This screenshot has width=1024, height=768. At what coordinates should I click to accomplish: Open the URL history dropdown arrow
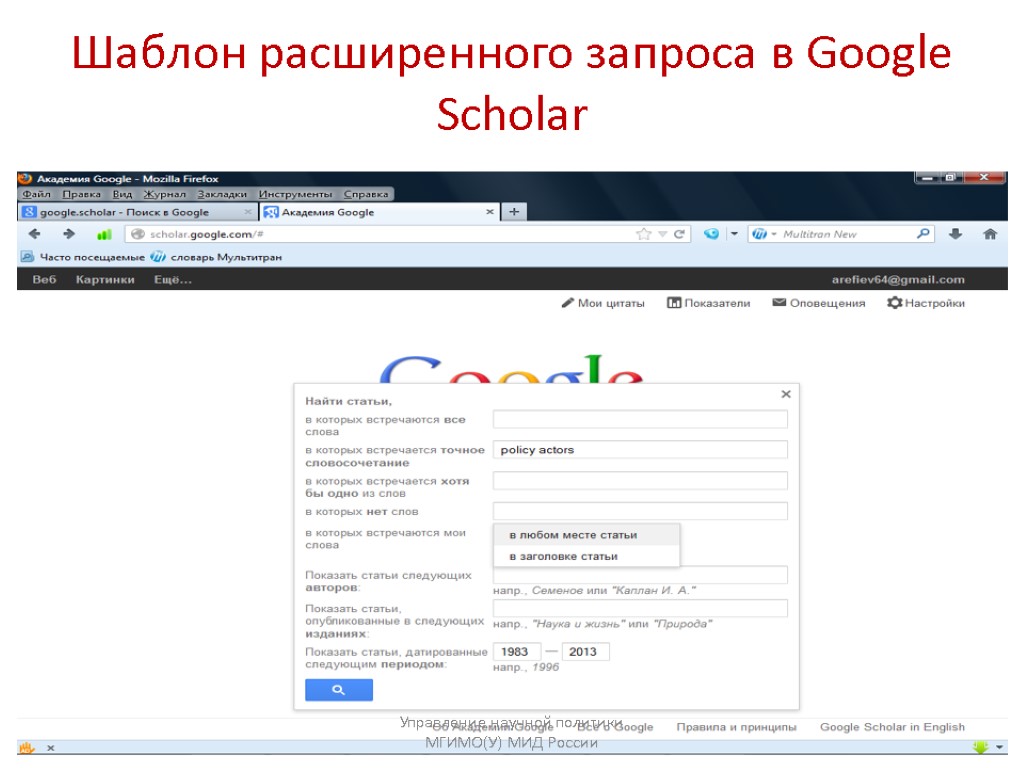coord(662,234)
